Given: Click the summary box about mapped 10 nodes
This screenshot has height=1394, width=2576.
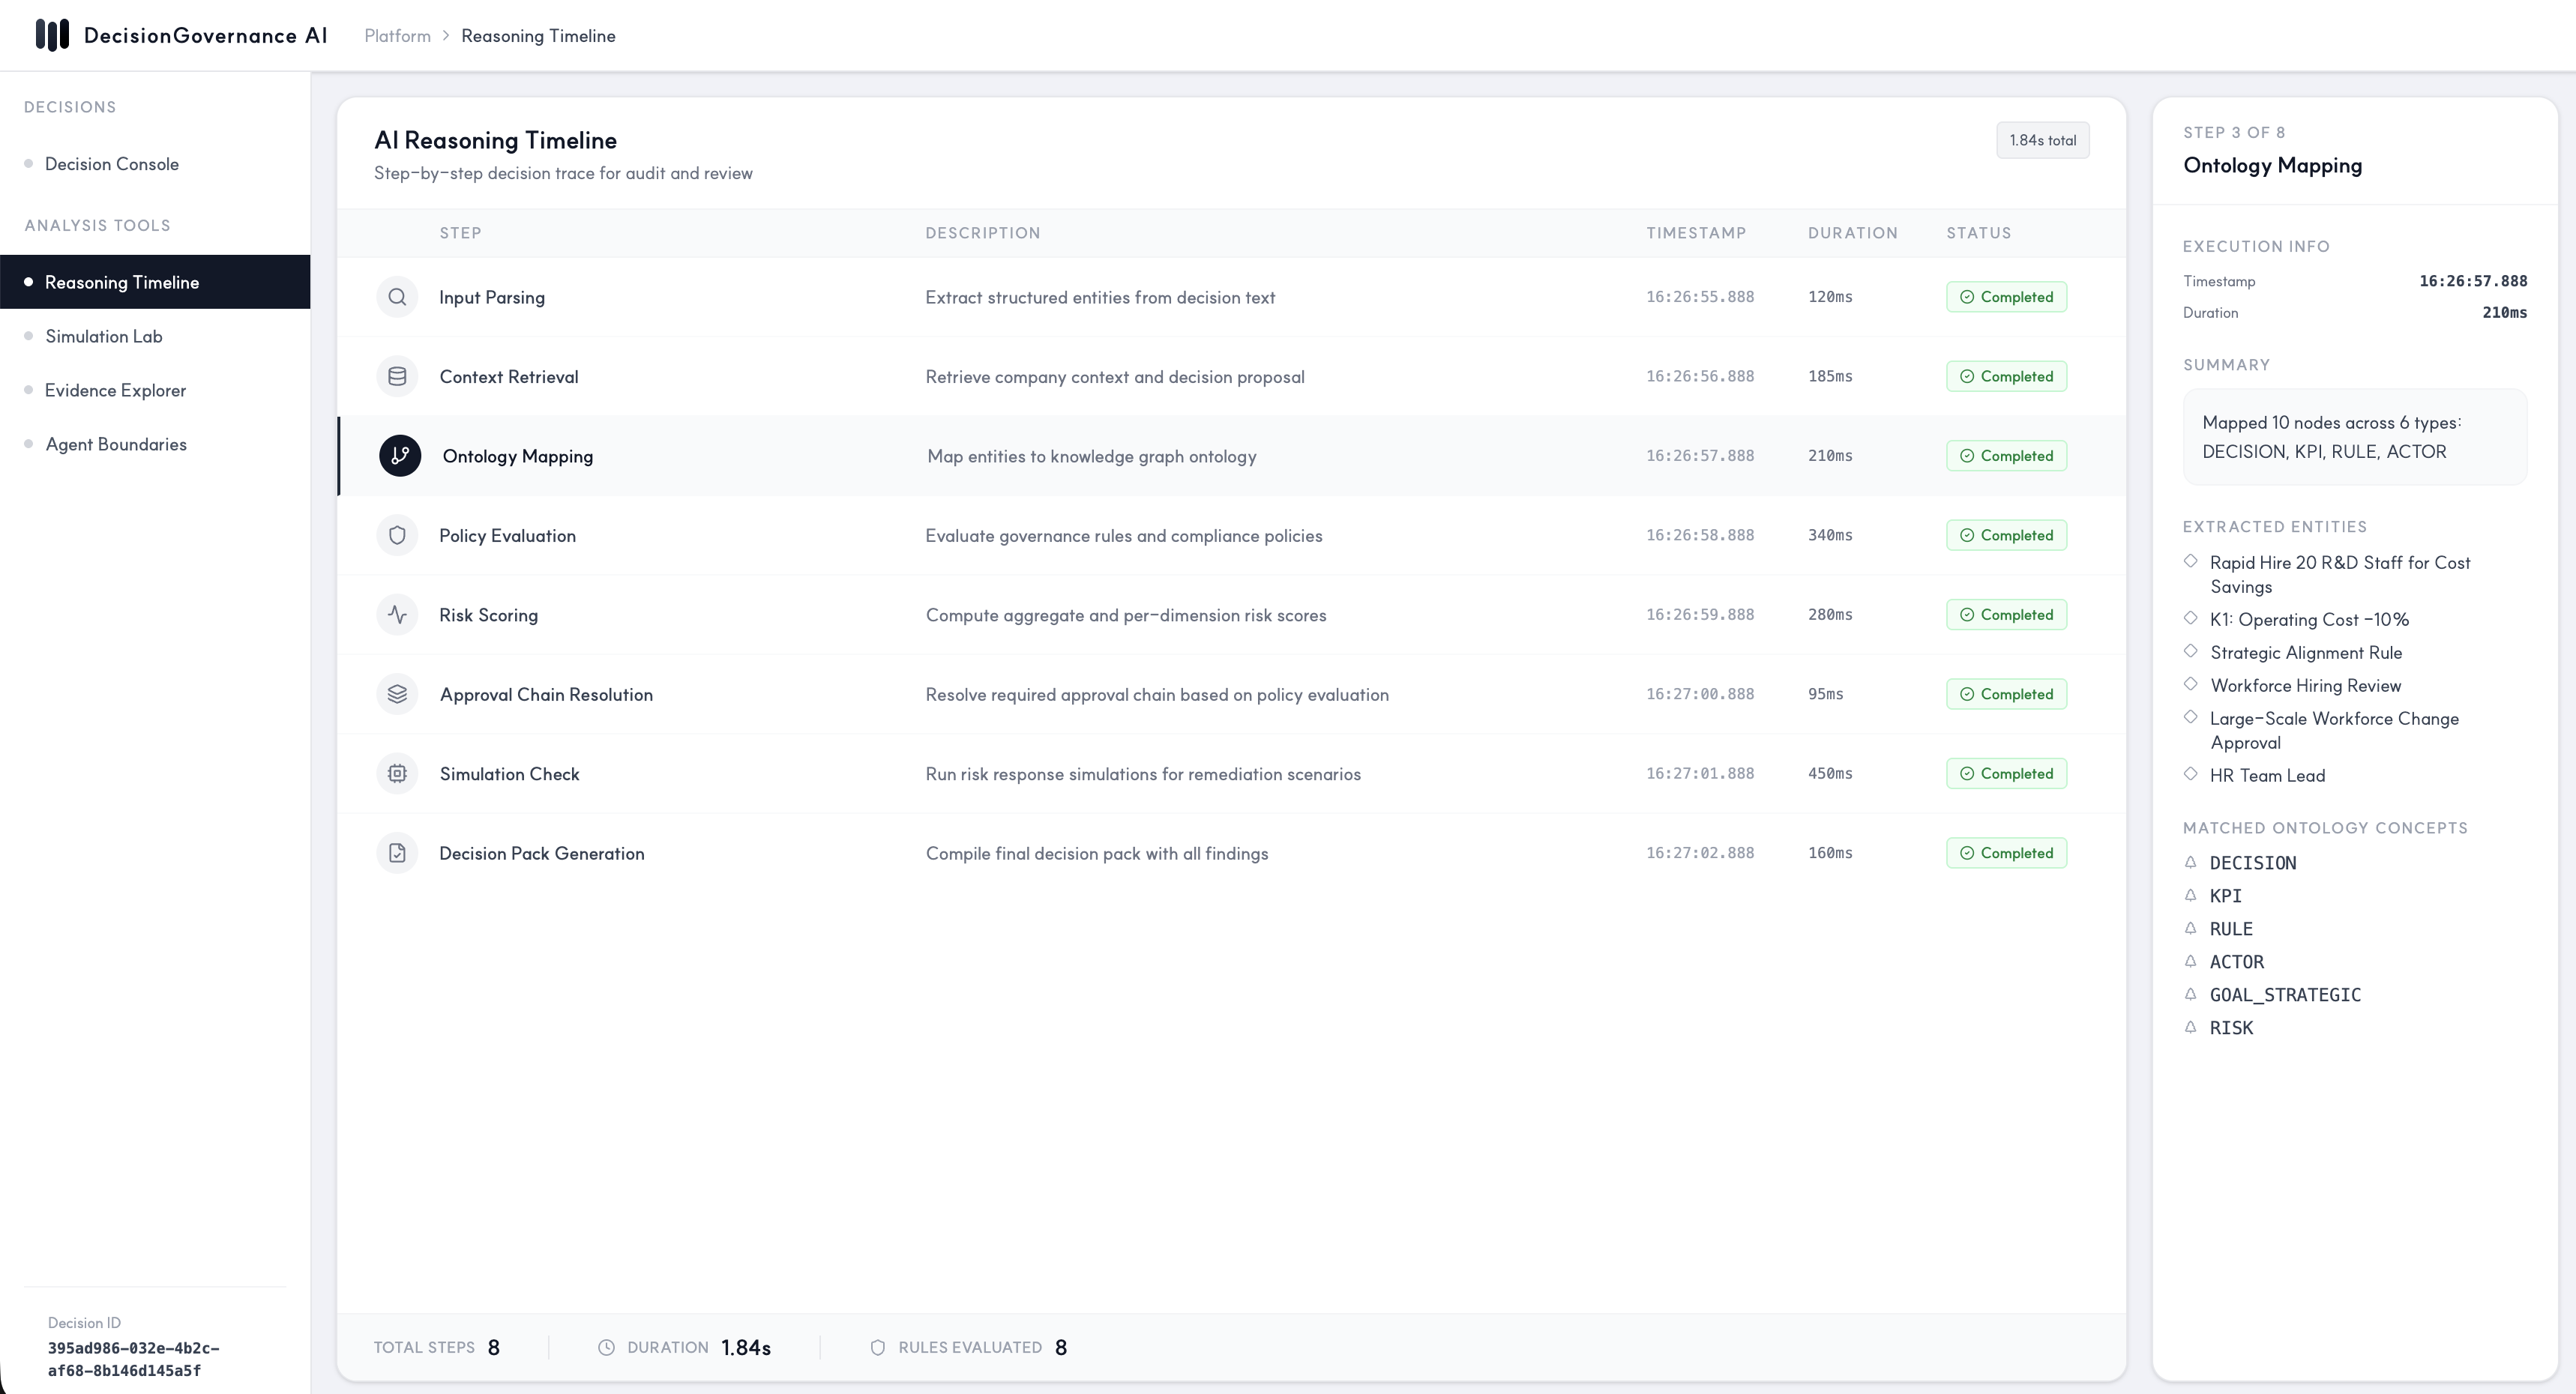Looking at the screenshot, I should coord(2354,437).
